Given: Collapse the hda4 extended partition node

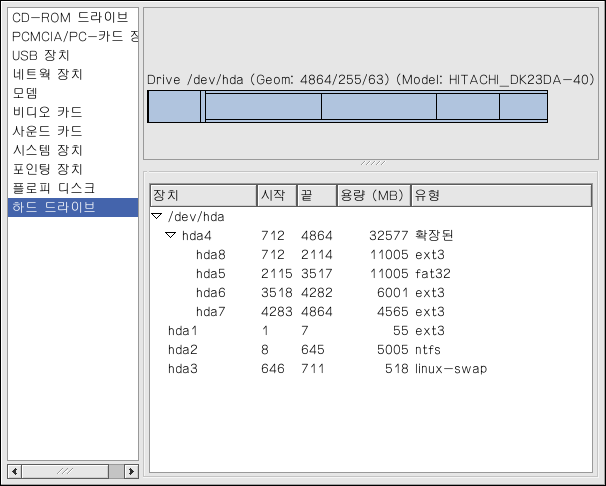Looking at the screenshot, I should (171, 235).
